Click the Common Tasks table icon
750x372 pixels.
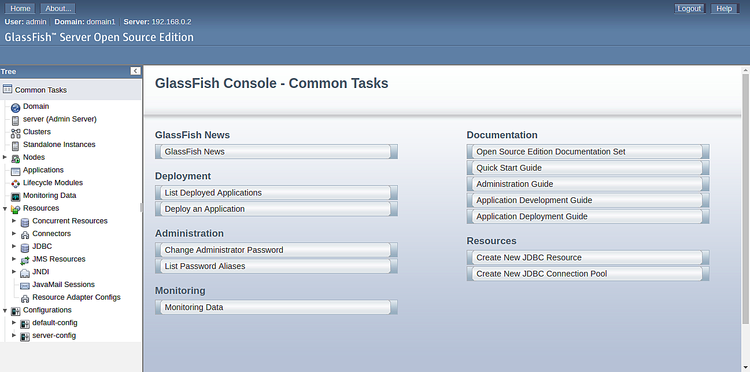[x=7, y=89]
